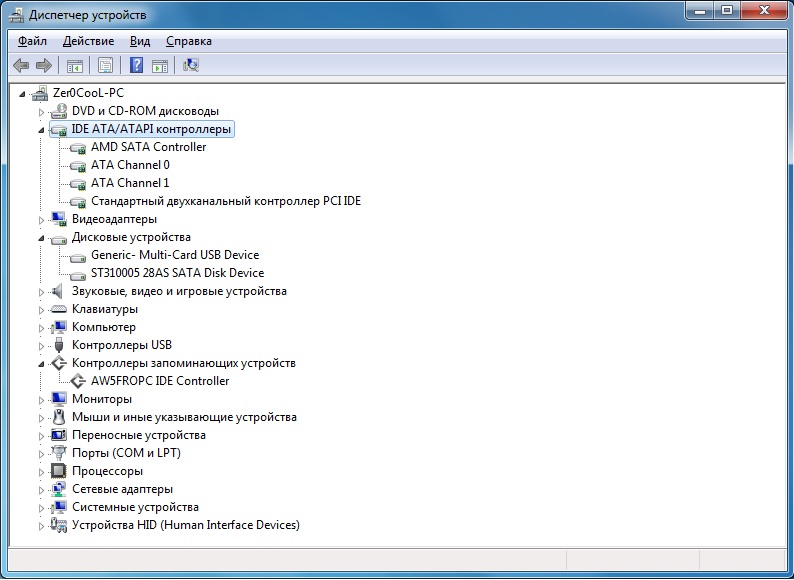Select Мыши и иные указывающие устройства label
The height and width of the screenshot is (580, 794).
(x=184, y=417)
